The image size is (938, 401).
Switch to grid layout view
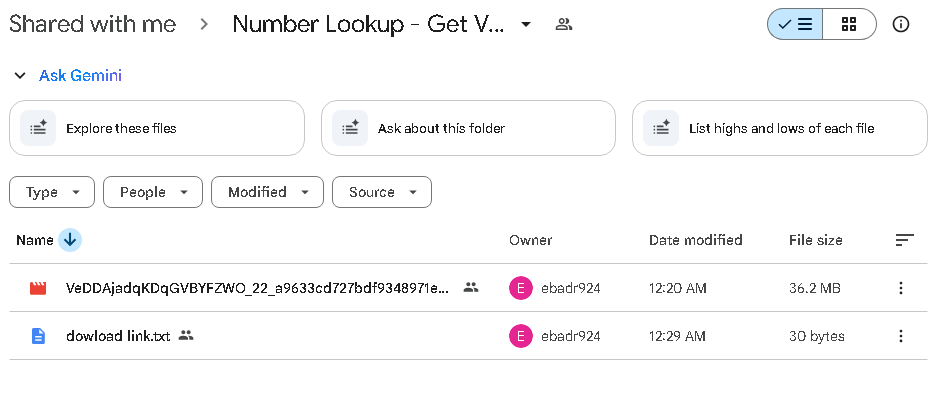(x=849, y=25)
